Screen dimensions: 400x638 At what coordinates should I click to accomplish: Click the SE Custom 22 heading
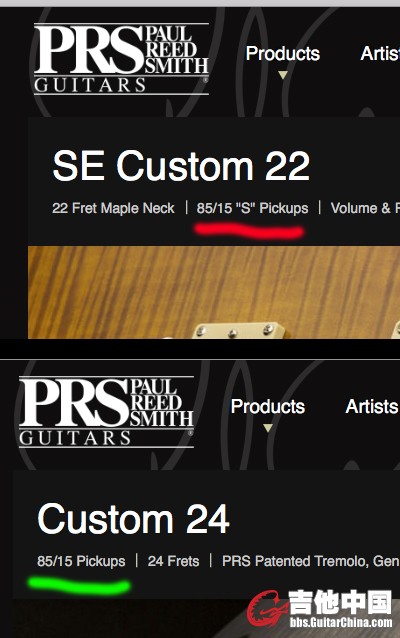pos(181,166)
